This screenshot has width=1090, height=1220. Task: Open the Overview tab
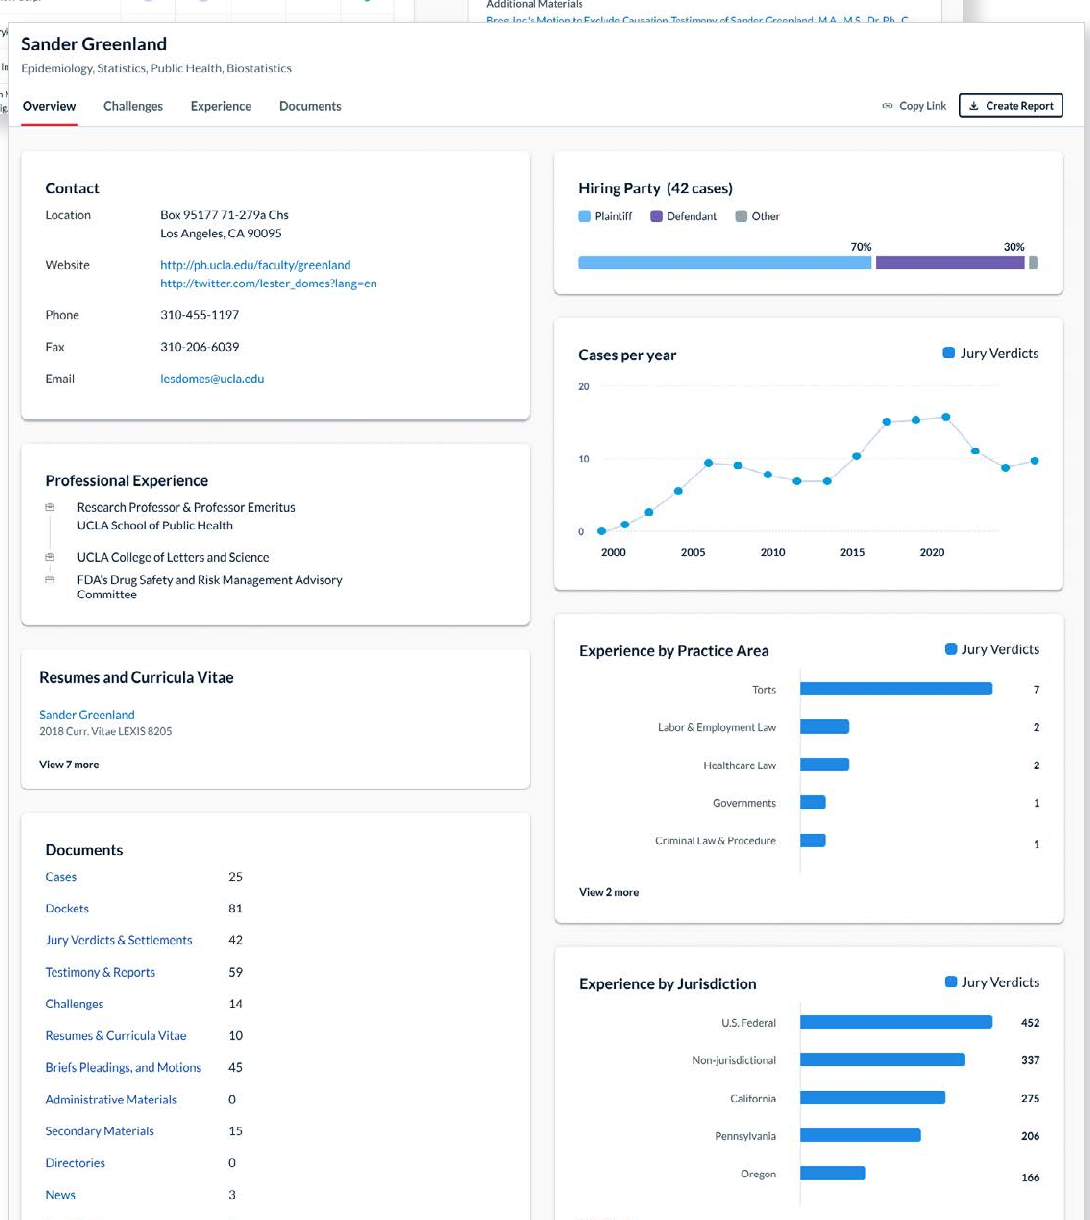(49, 106)
